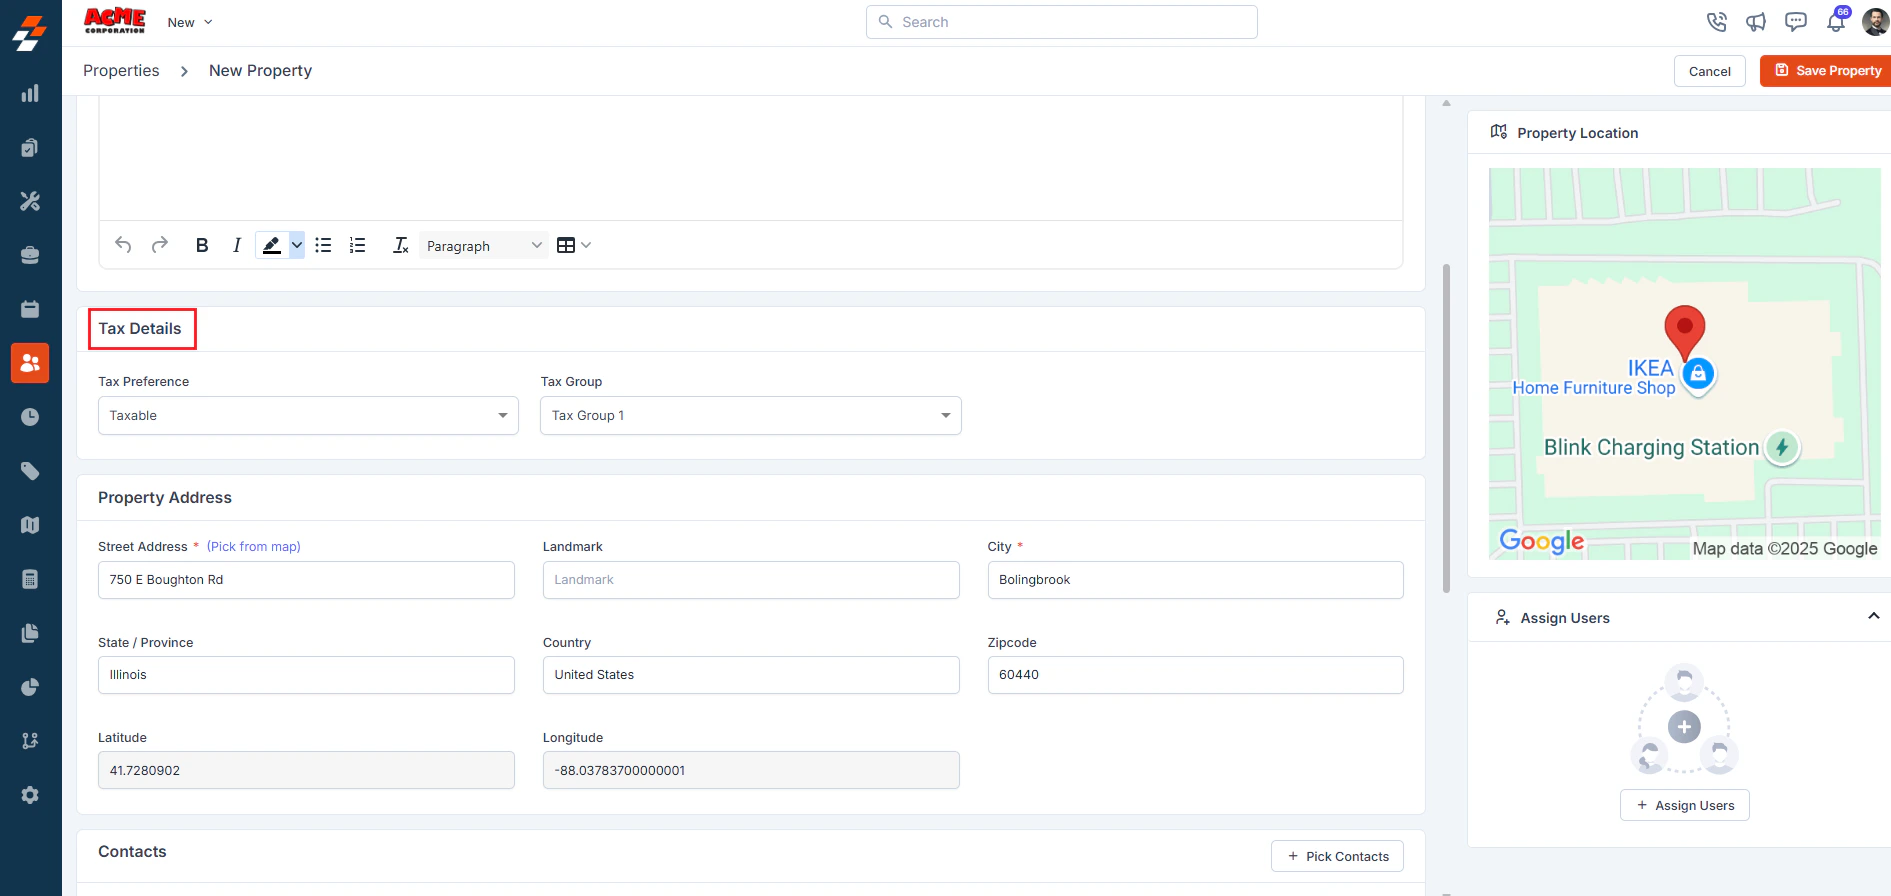Click the Pick from map link
The width and height of the screenshot is (1891, 896).
[254, 547]
